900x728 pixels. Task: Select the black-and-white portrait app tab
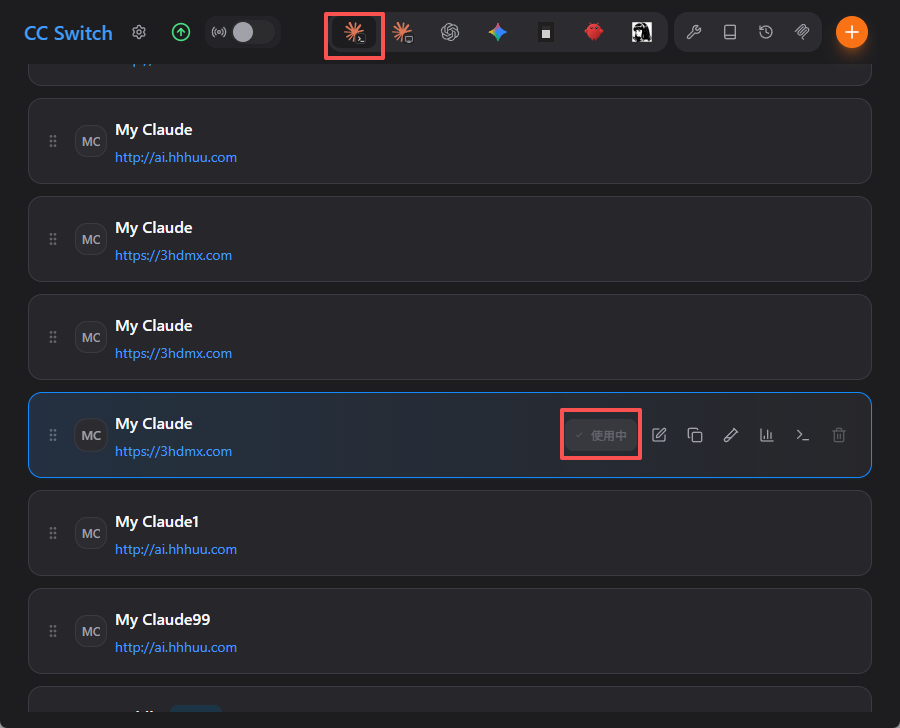(x=642, y=32)
